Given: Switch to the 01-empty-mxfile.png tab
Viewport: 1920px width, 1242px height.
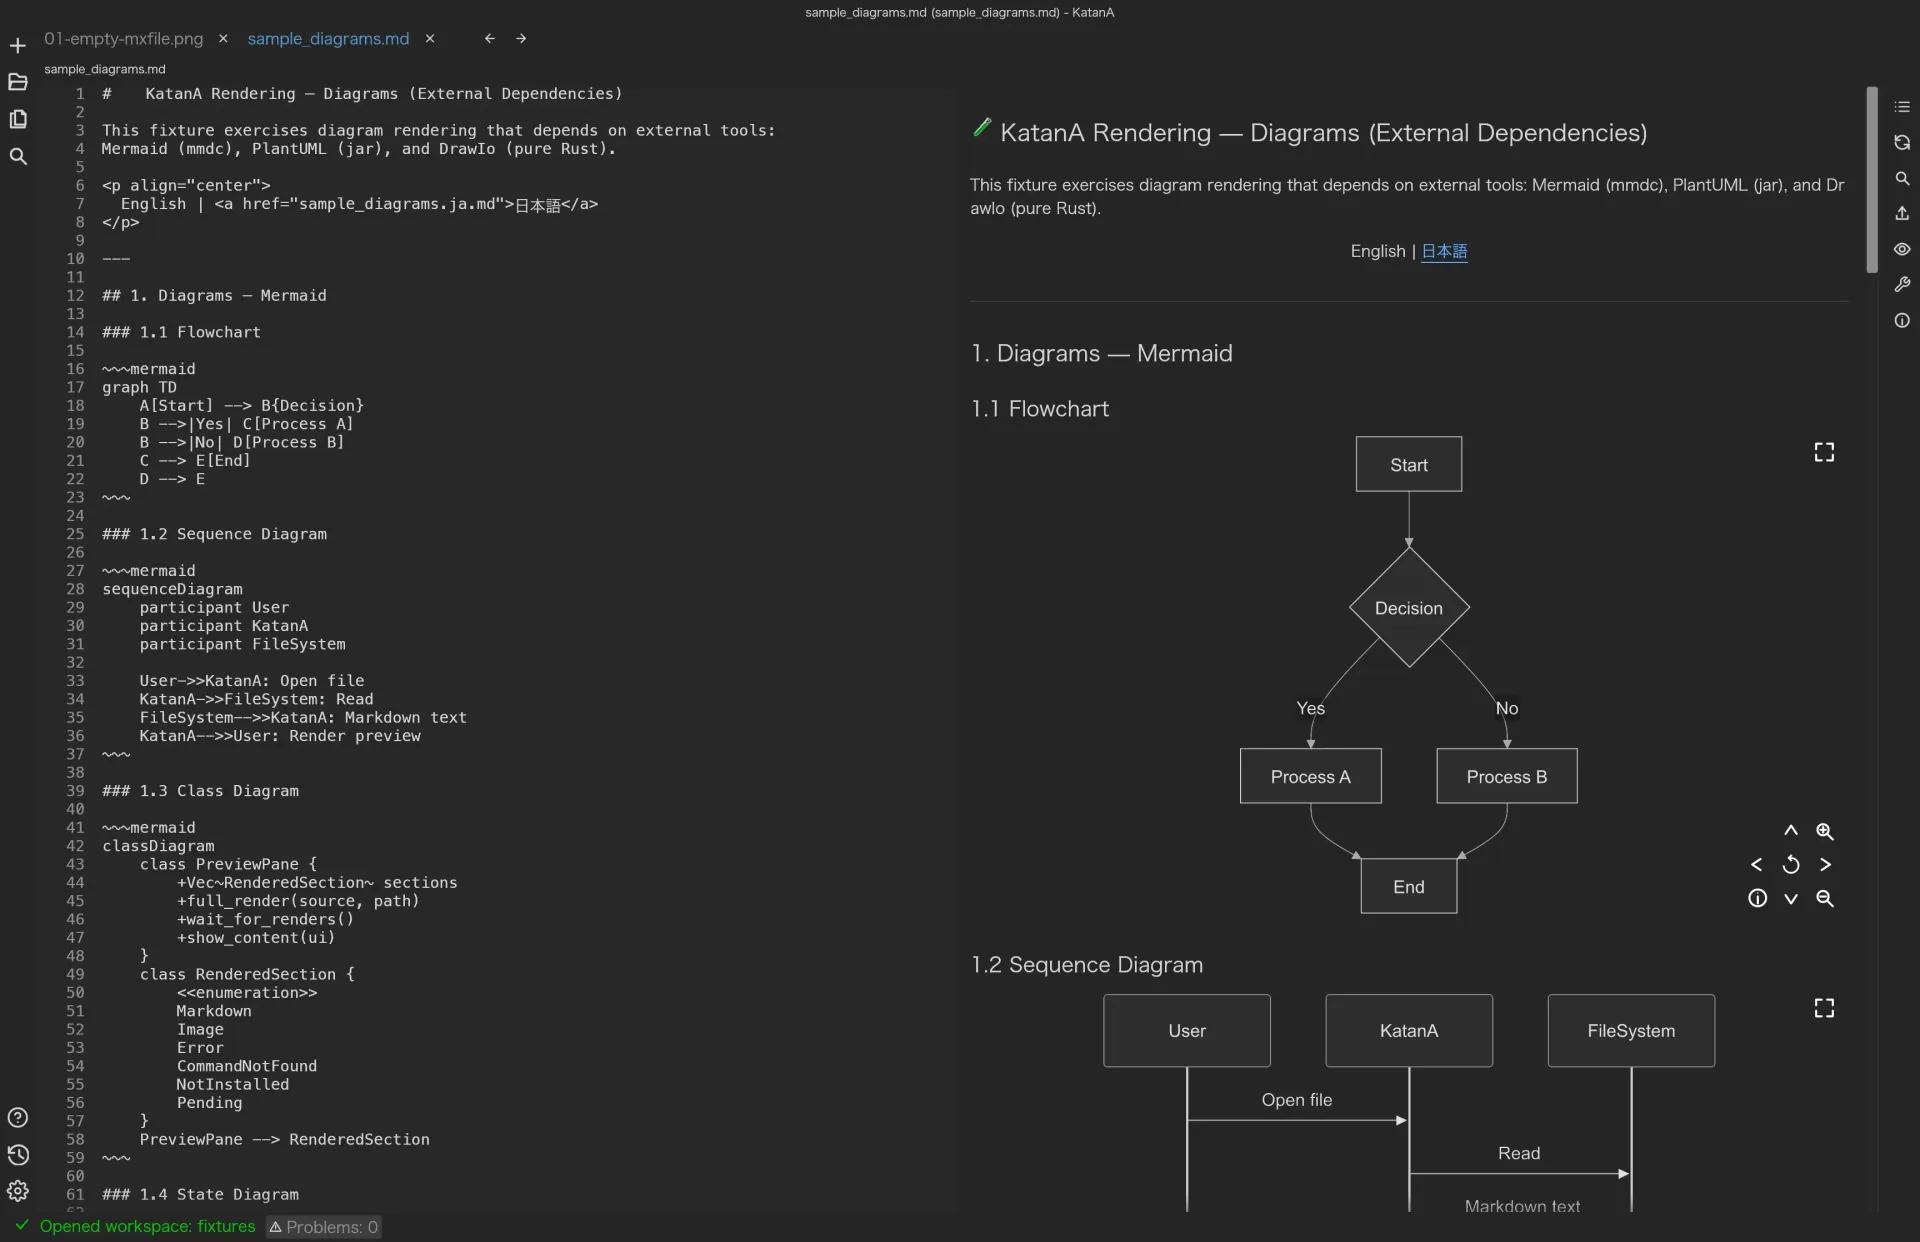Looking at the screenshot, I should [x=124, y=39].
